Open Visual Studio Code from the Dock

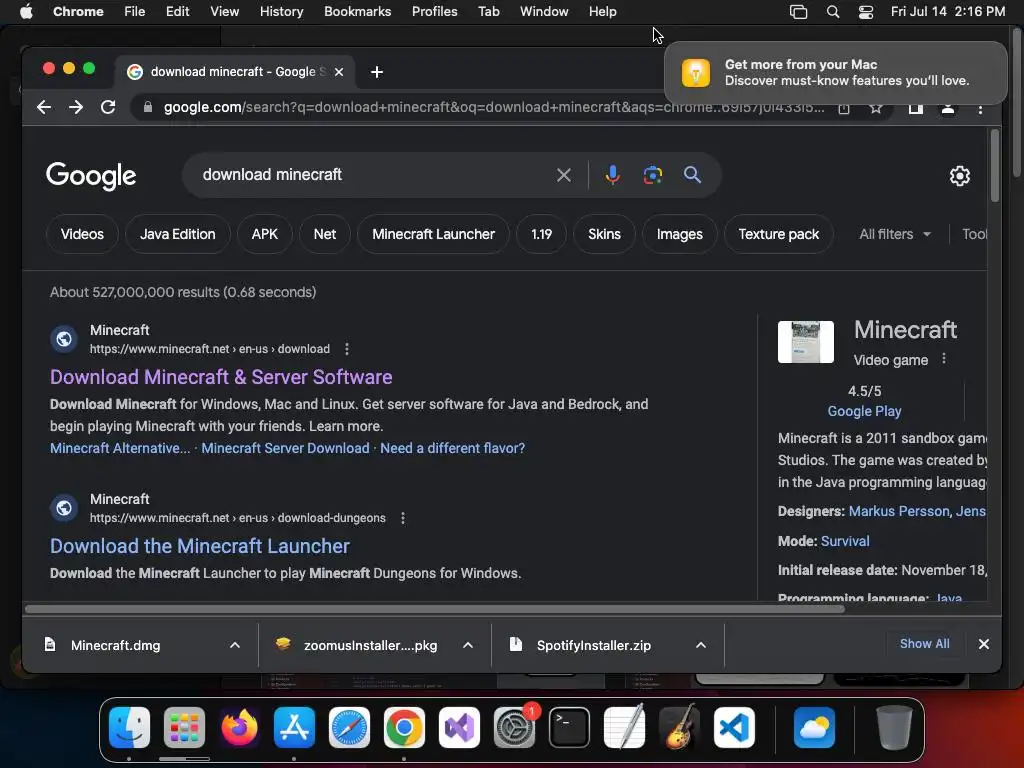coord(734,727)
